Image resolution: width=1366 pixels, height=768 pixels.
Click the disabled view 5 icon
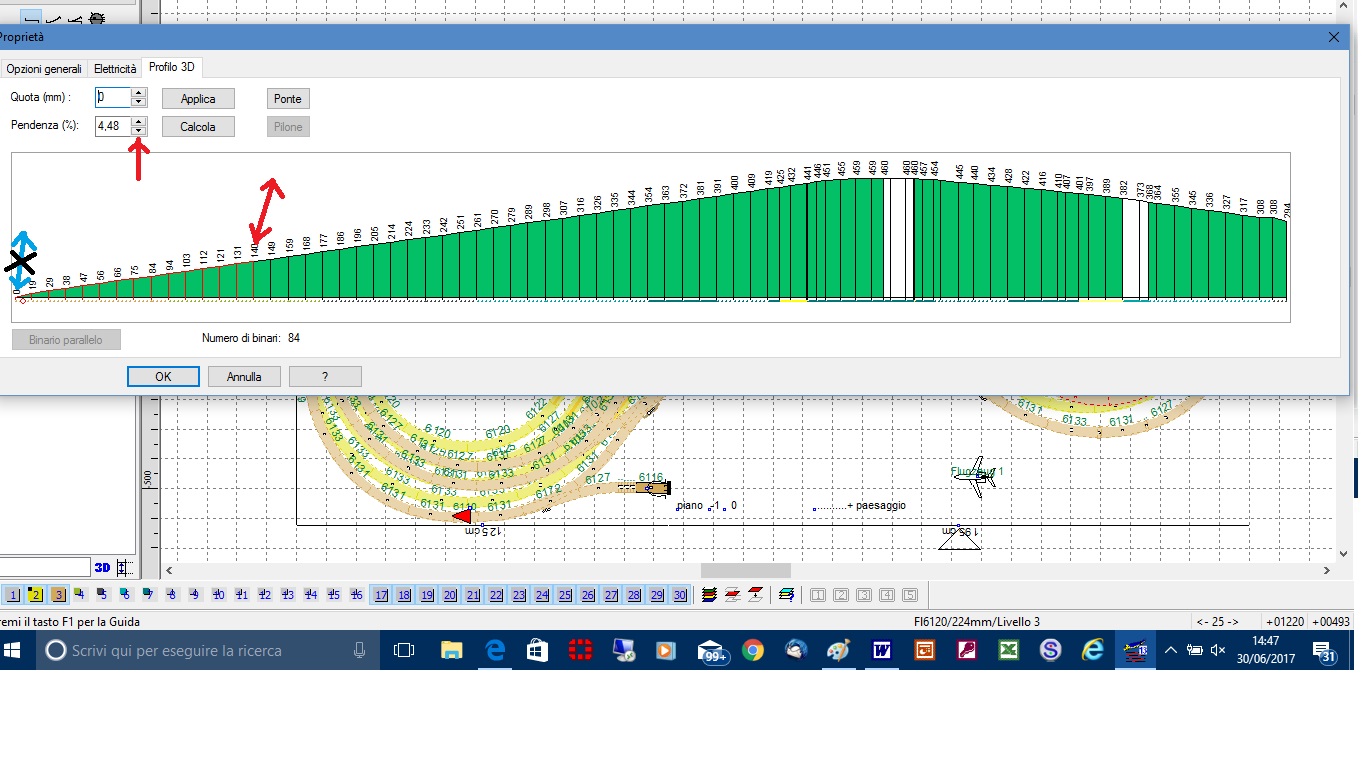(x=910, y=595)
